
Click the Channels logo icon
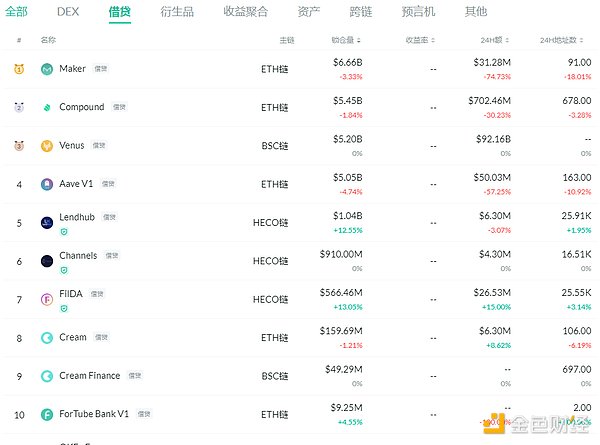click(47, 261)
